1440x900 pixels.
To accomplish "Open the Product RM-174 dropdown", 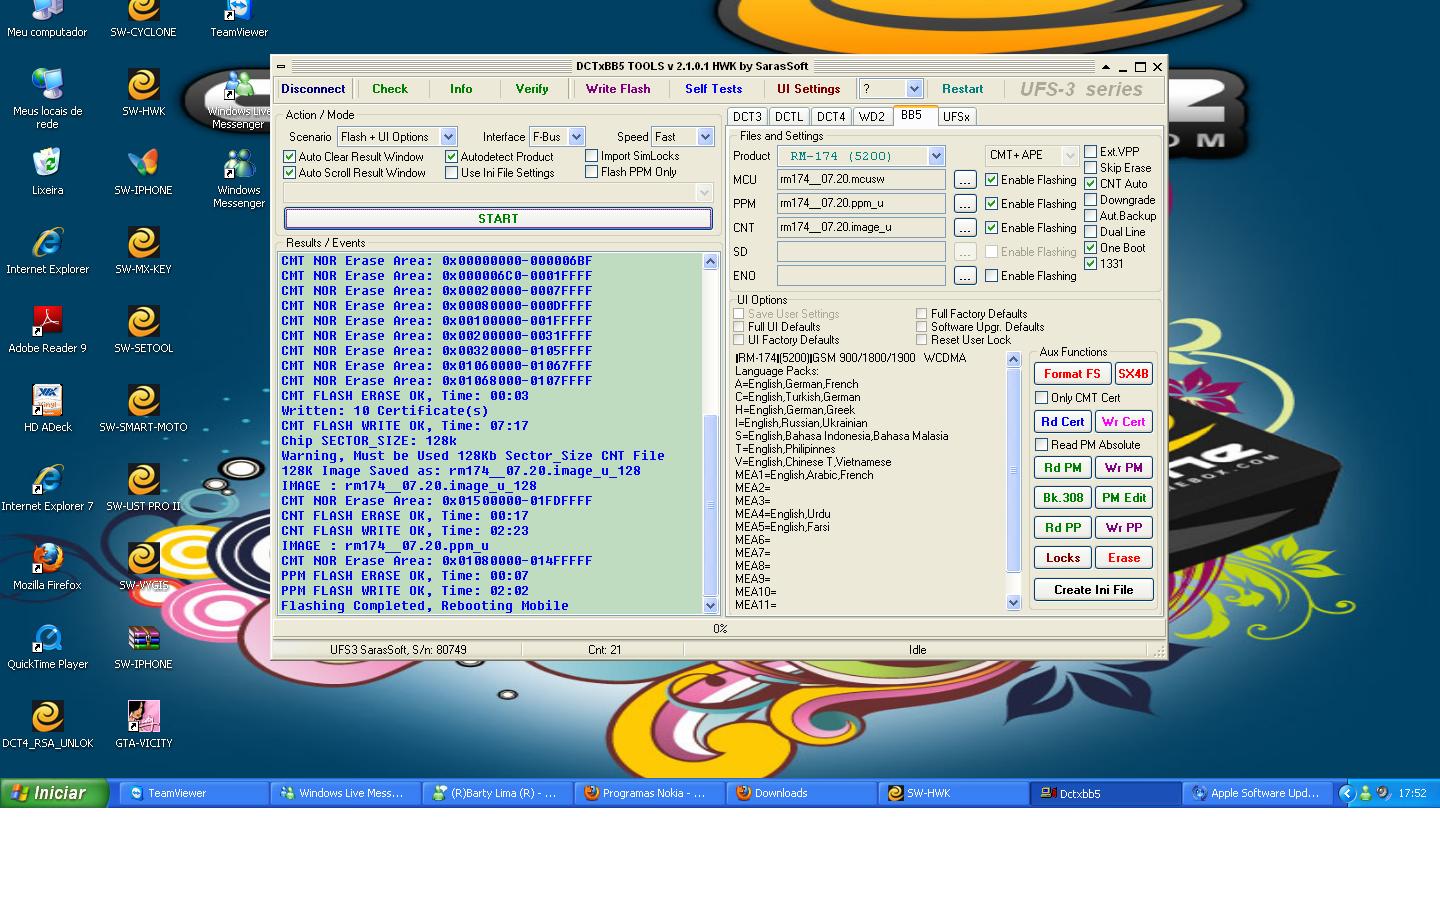I will (x=936, y=156).
